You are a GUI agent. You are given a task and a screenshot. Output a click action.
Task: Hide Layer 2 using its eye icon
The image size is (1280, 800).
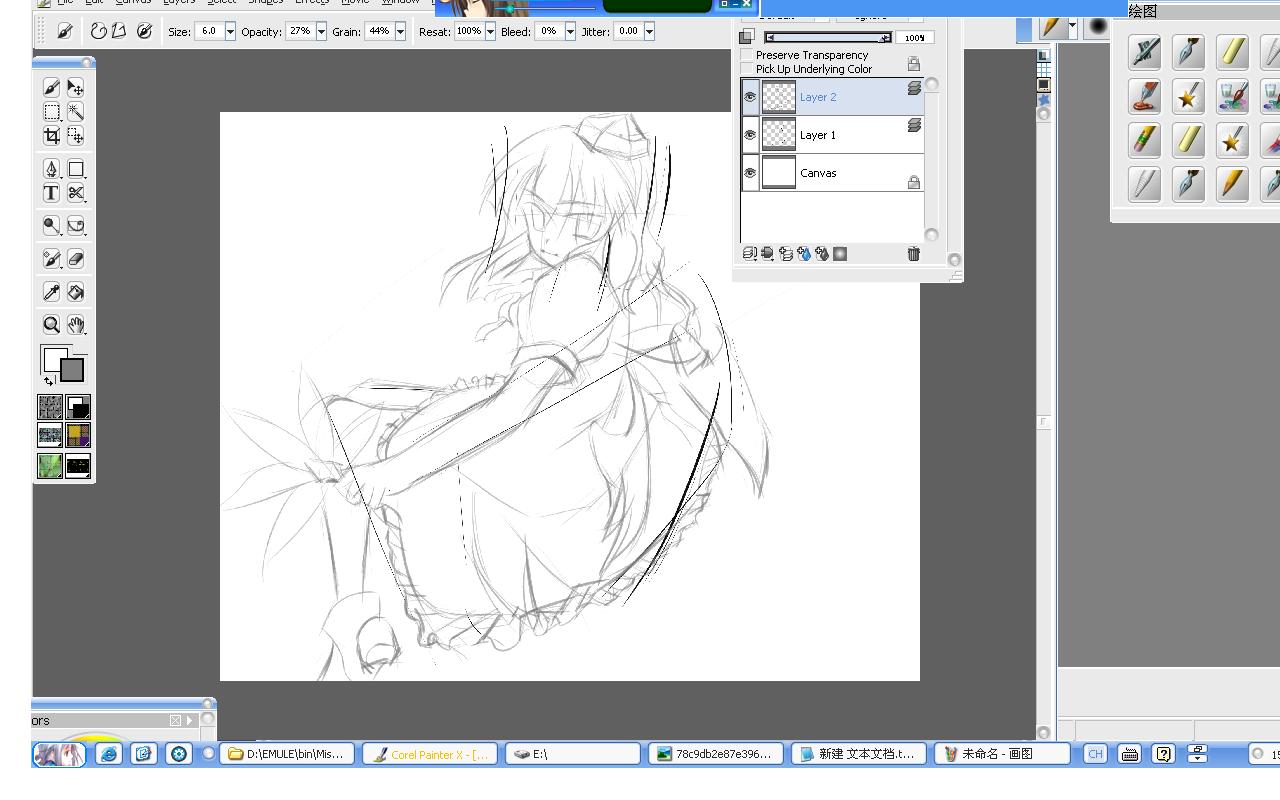tap(750, 97)
